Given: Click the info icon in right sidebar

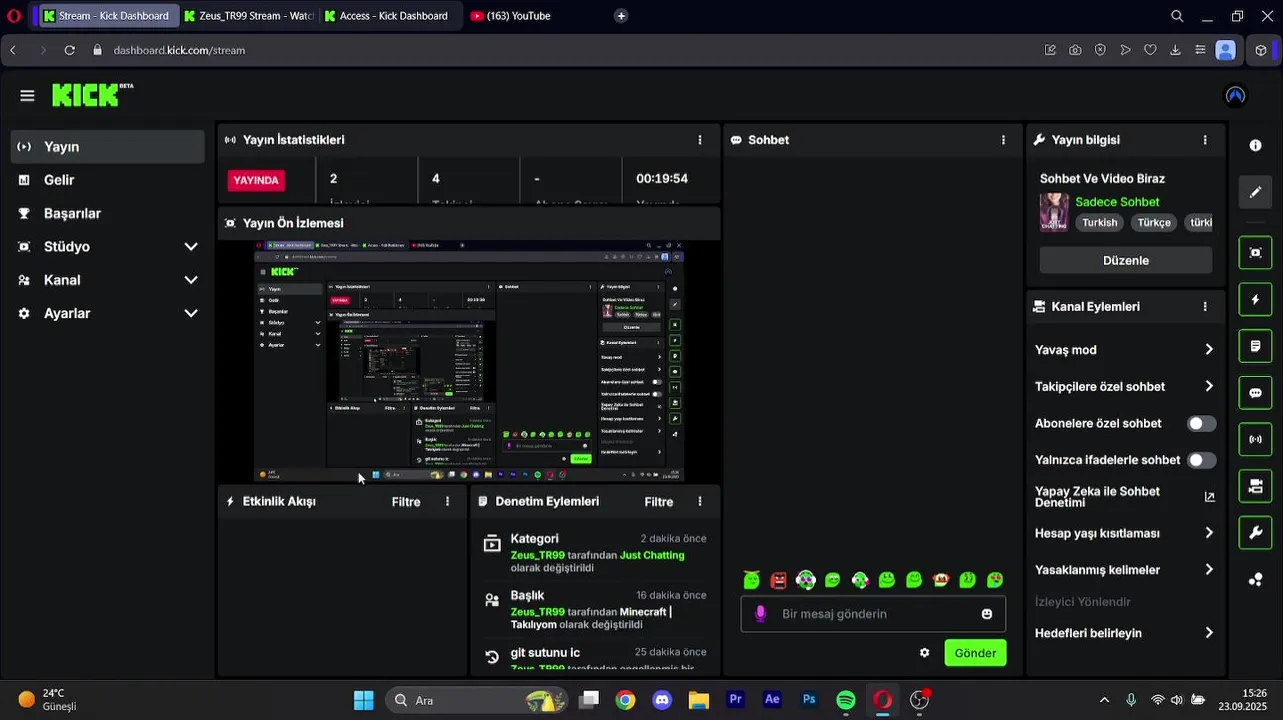Looking at the screenshot, I should 1255,145.
